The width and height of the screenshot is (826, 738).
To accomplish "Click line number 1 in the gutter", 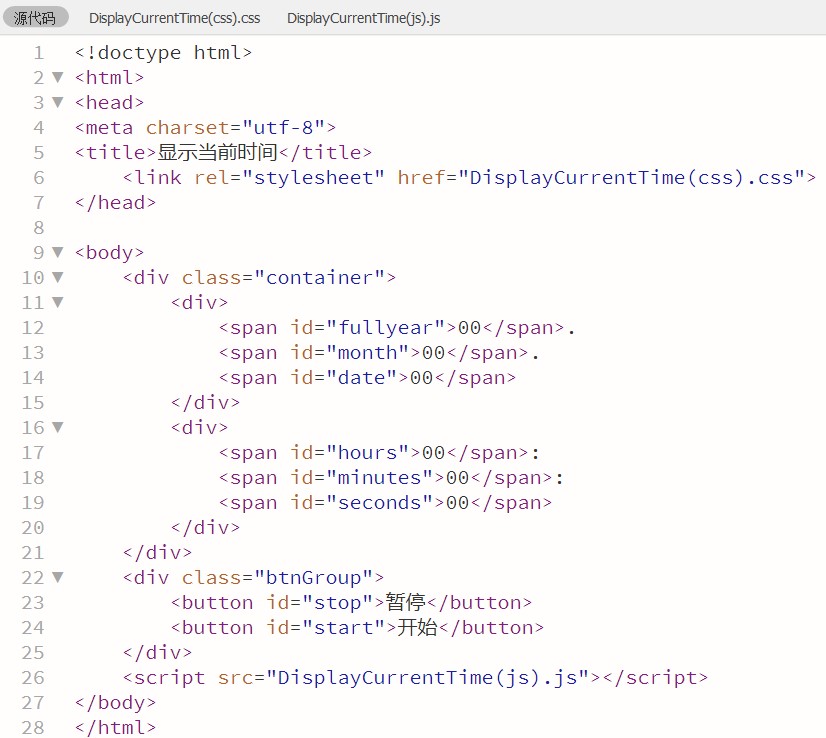I will pos(39,53).
